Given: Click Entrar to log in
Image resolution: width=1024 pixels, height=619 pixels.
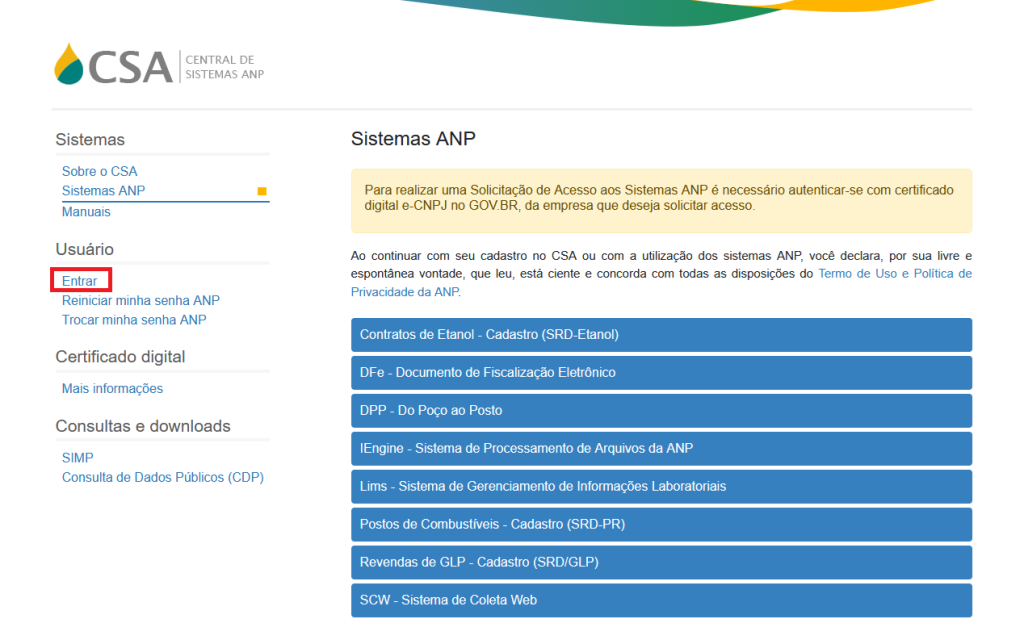Looking at the screenshot, I should [80, 281].
